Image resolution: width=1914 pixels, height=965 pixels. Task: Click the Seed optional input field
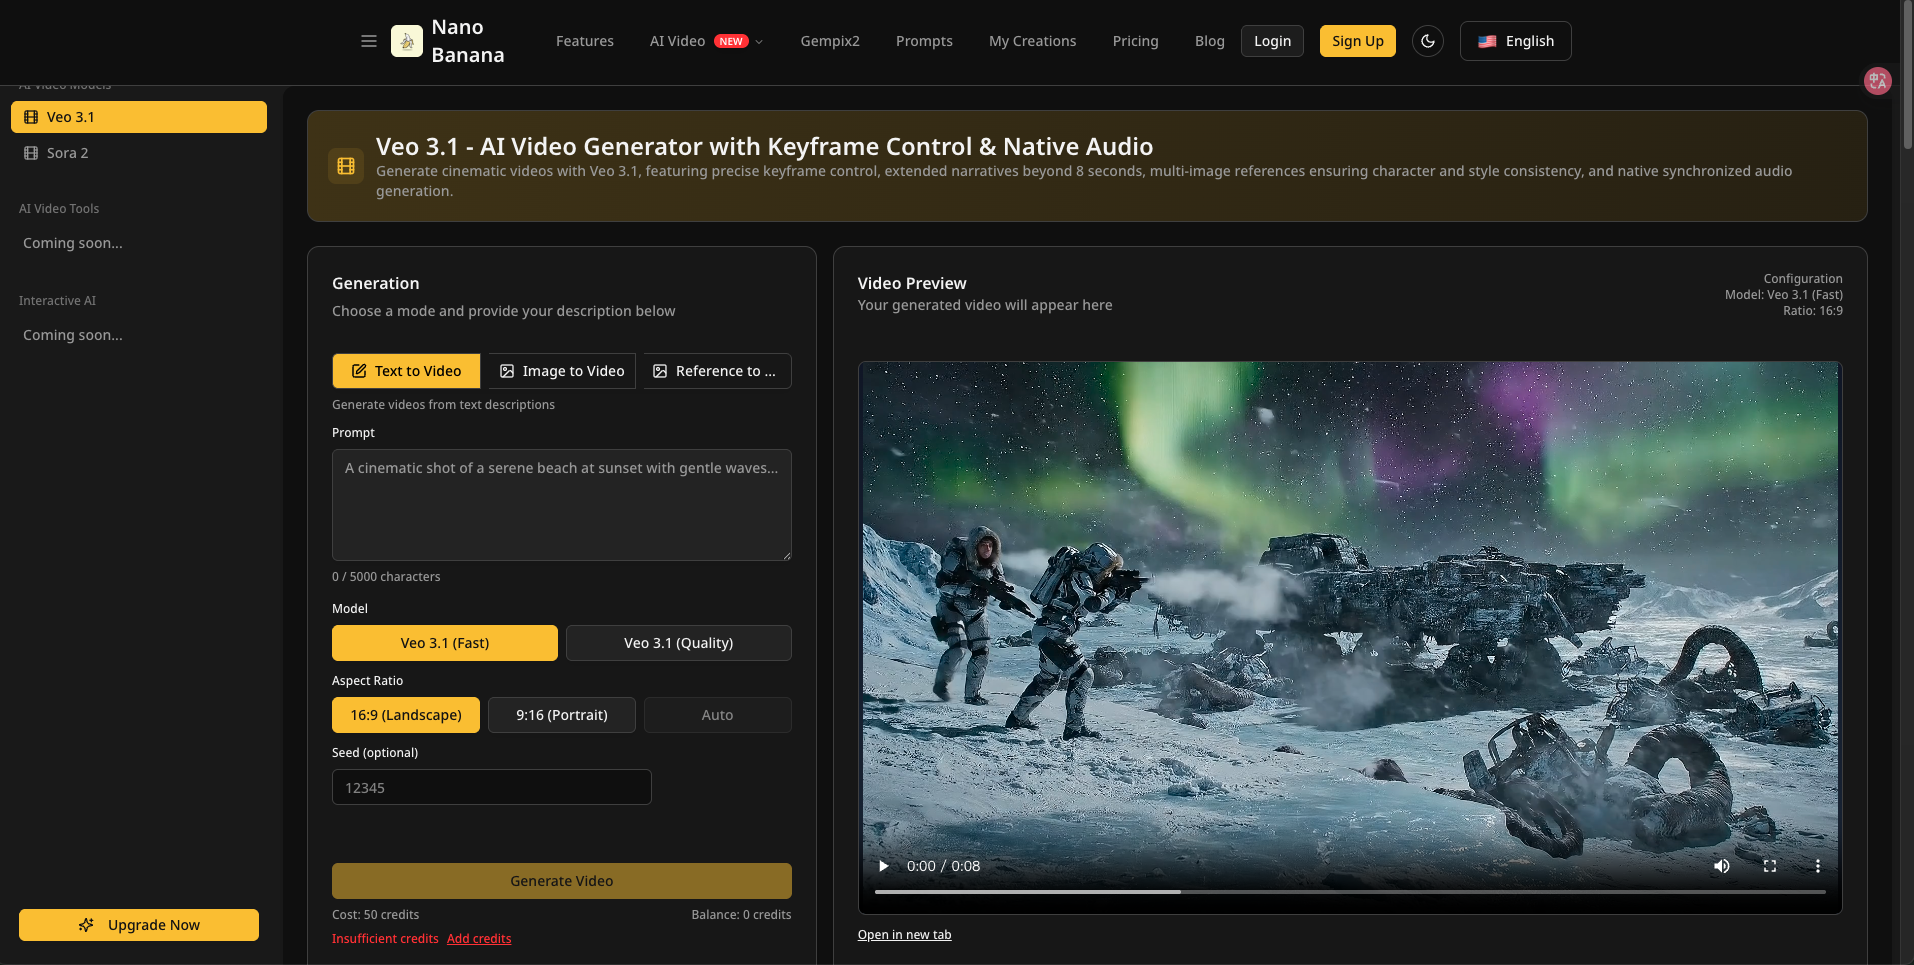(x=491, y=788)
